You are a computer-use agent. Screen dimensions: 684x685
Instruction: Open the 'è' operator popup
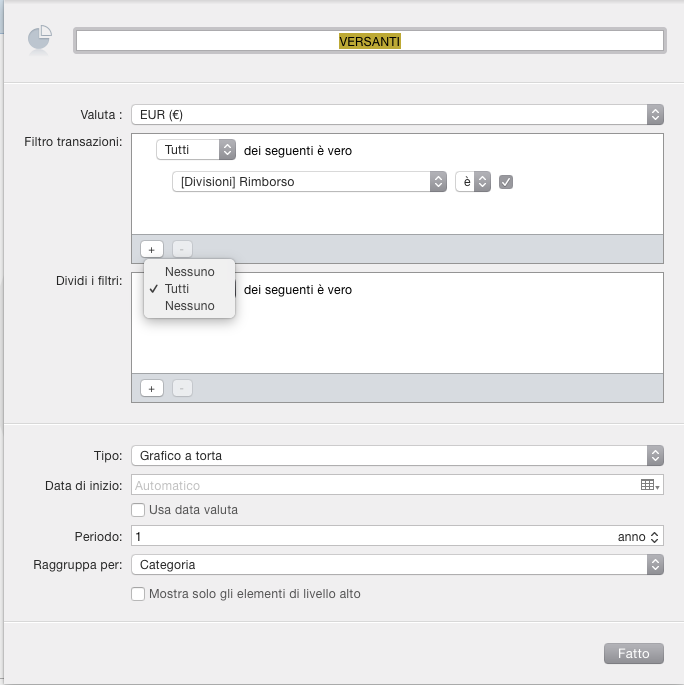(x=473, y=181)
